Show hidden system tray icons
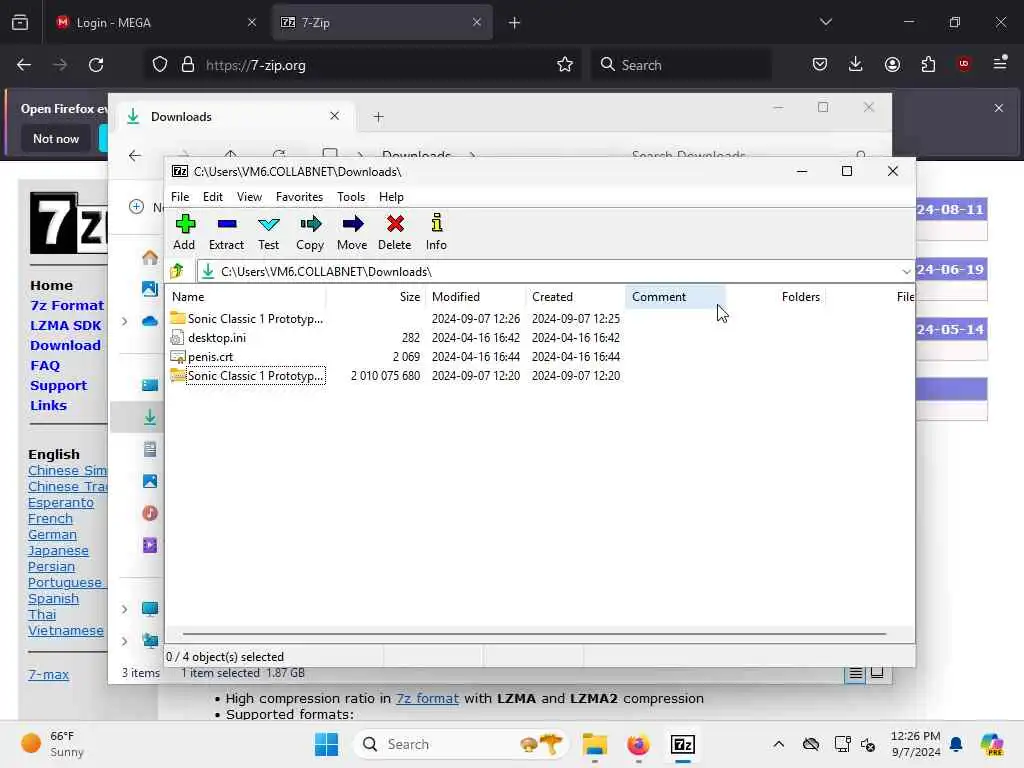Image resolution: width=1024 pixels, height=768 pixels. point(778,744)
